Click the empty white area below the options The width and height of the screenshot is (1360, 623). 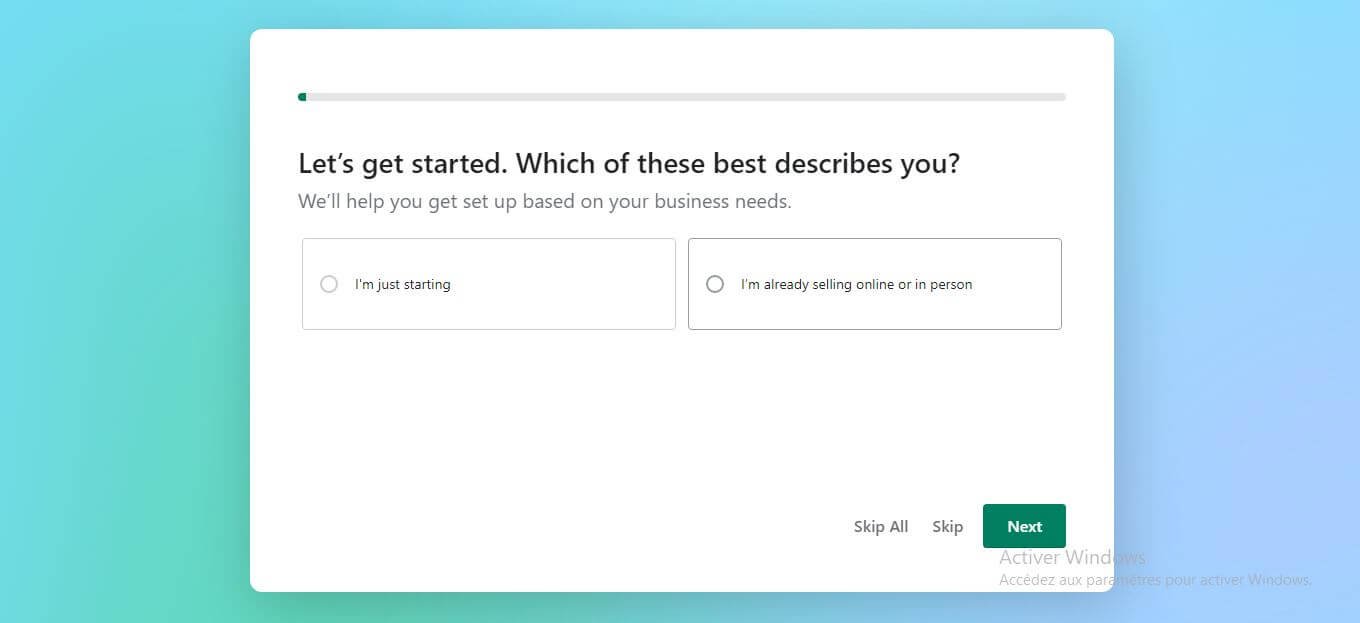point(600,420)
